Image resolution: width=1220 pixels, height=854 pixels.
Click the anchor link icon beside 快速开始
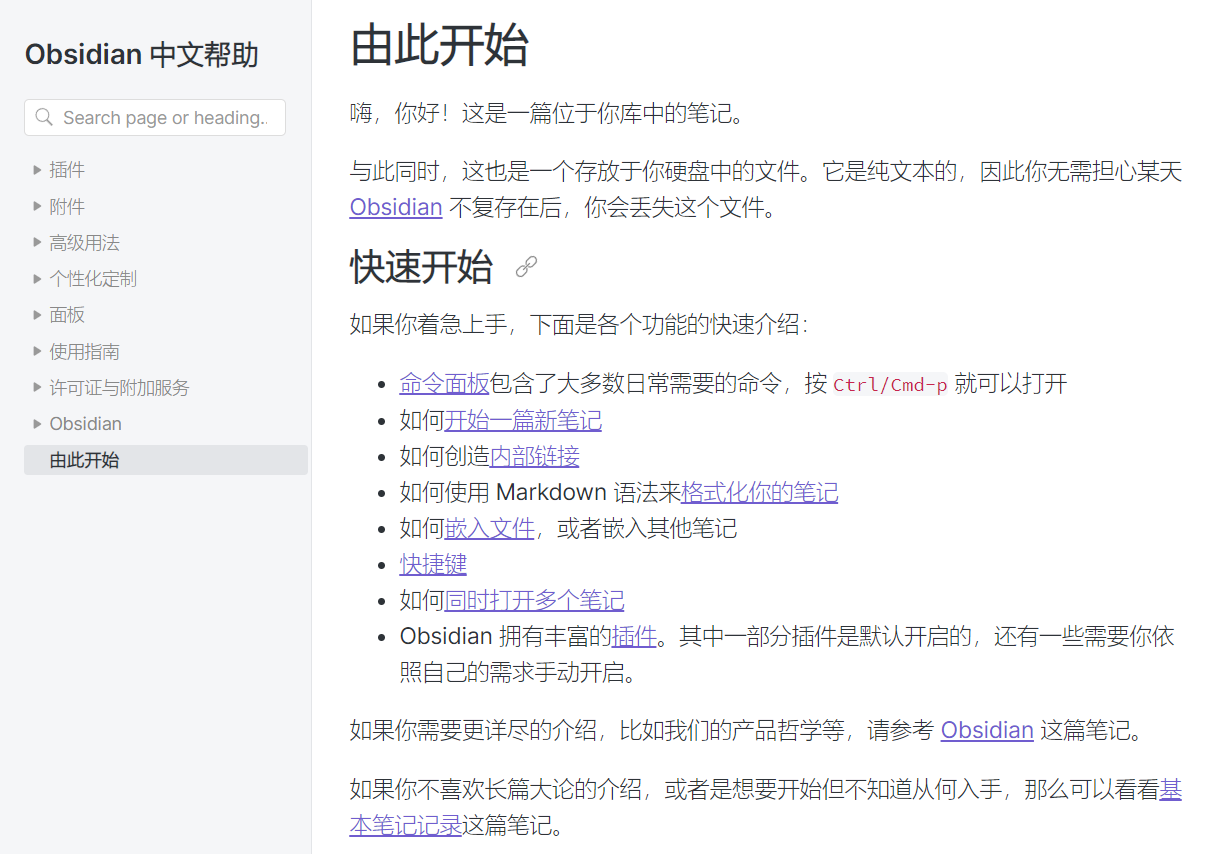[x=525, y=267]
